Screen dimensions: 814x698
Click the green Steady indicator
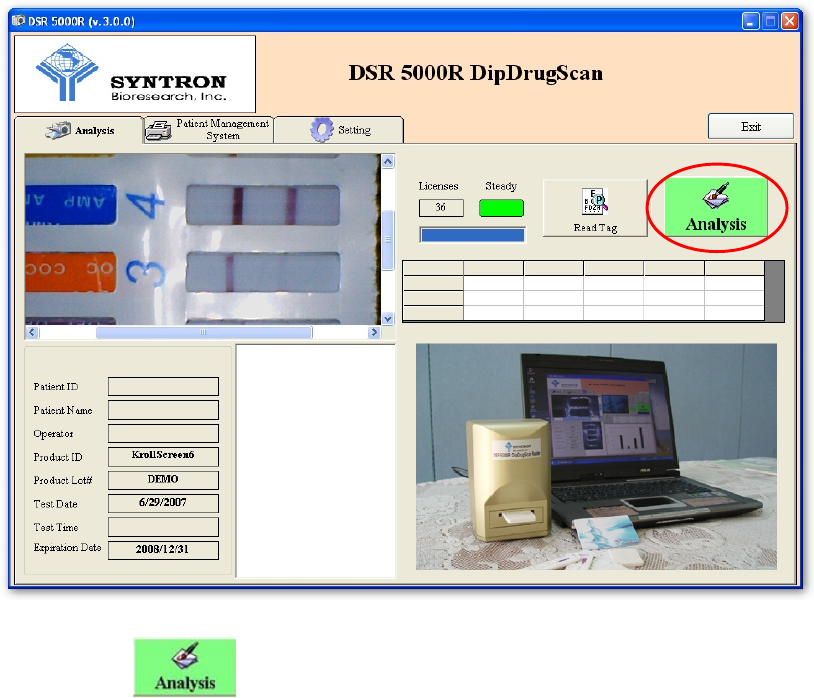[x=501, y=208]
